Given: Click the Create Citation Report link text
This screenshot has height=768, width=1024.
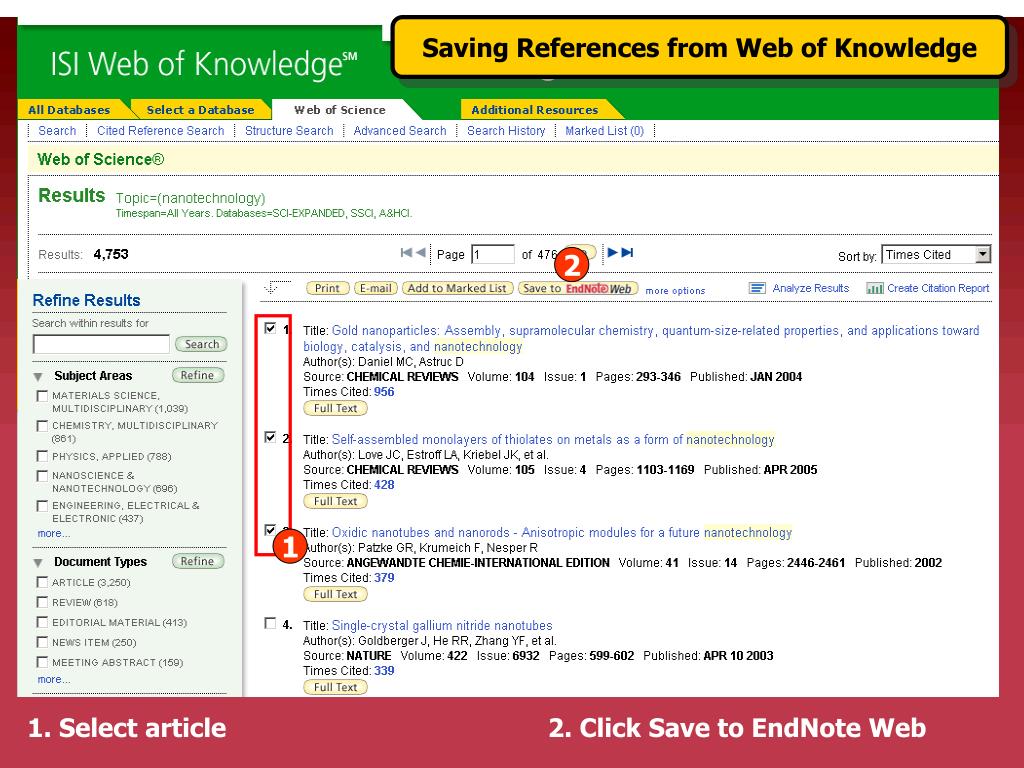Looking at the screenshot, I should click(938, 288).
